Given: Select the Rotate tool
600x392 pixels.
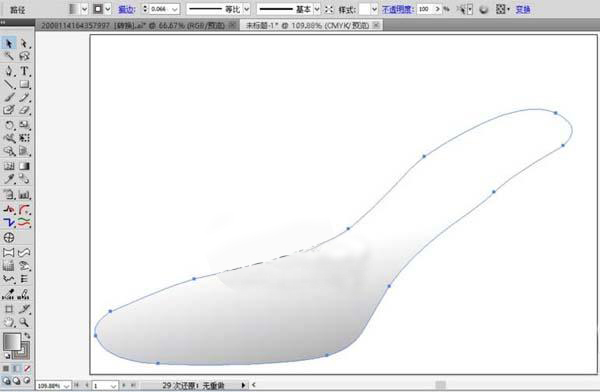Looking at the screenshot, I should (x=9, y=125).
